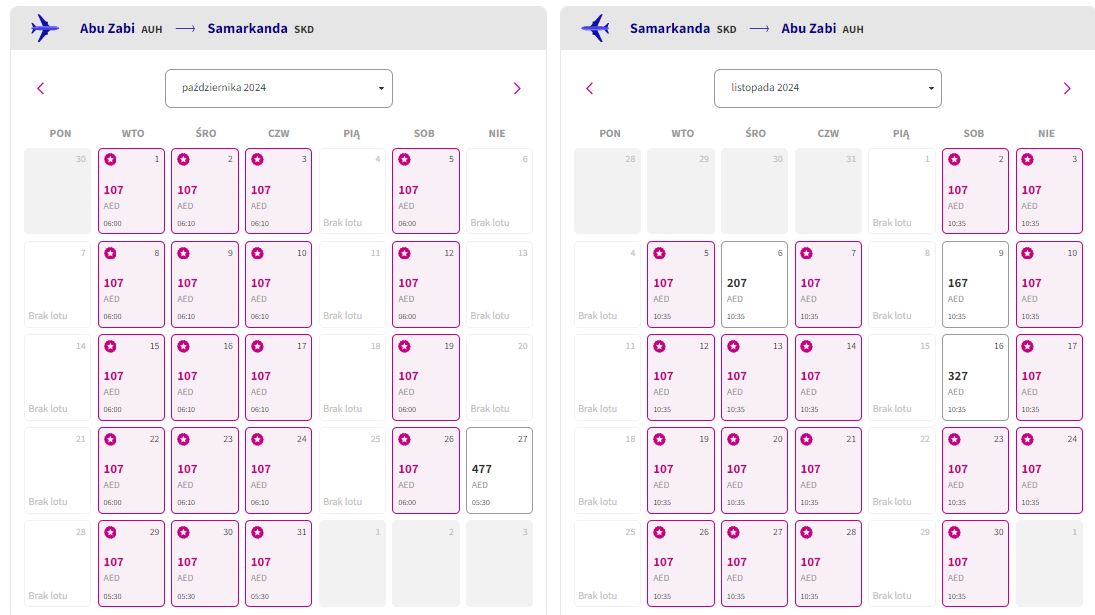Click the outbound flight airplane icon
The width and height of the screenshot is (1095, 615).
(x=45, y=29)
